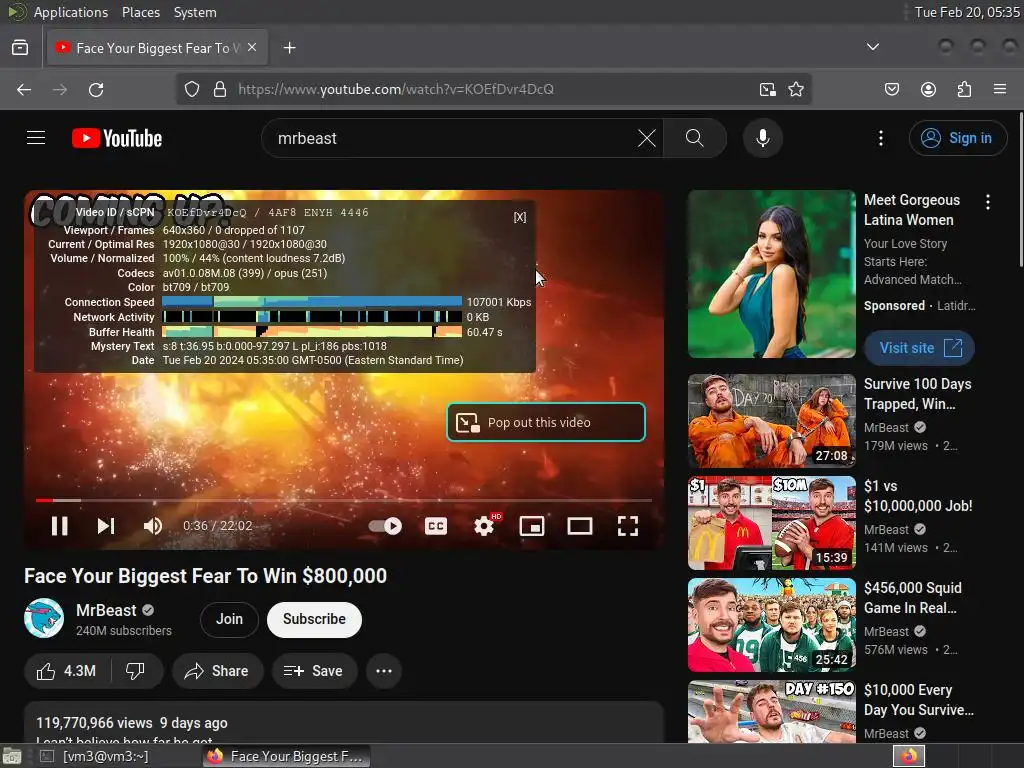This screenshot has width=1024, height=768.
Task: Bookmark this page star icon
Action: tap(795, 89)
